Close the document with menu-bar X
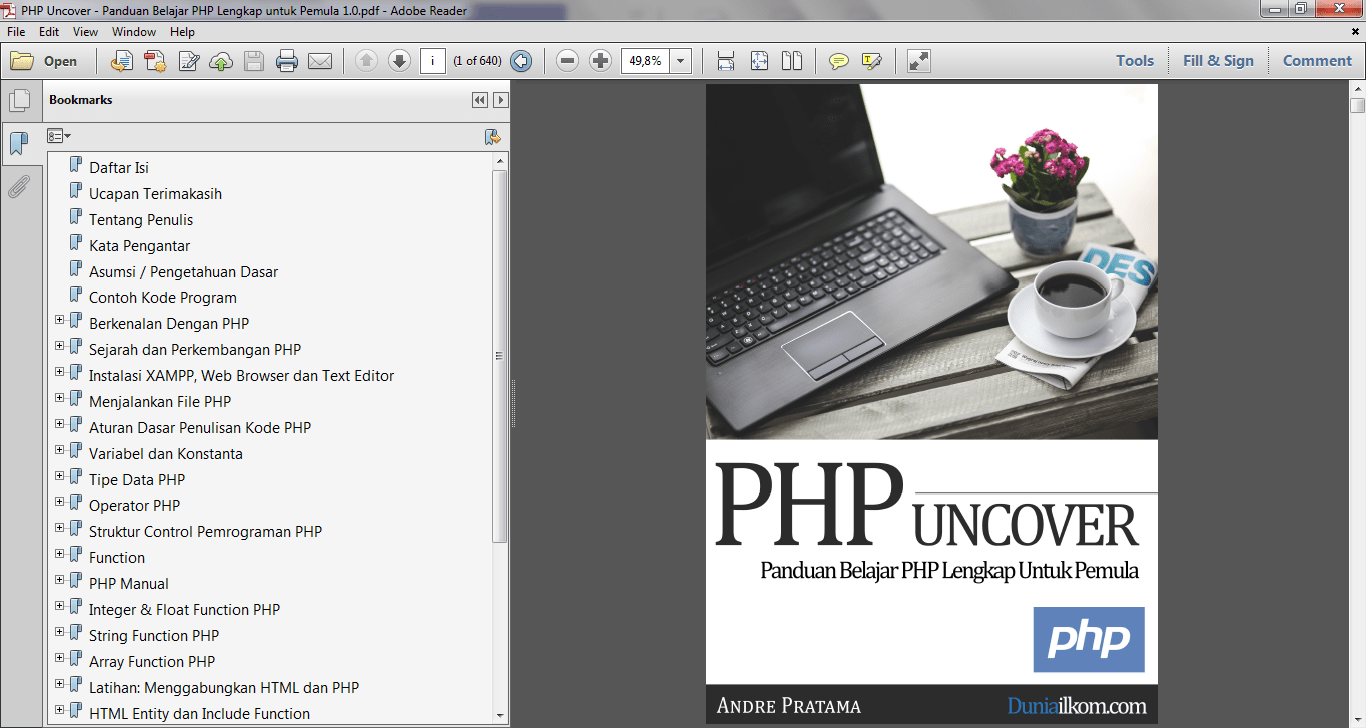Image resolution: width=1366 pixels, height=728 pixels. pos(1356,32)
